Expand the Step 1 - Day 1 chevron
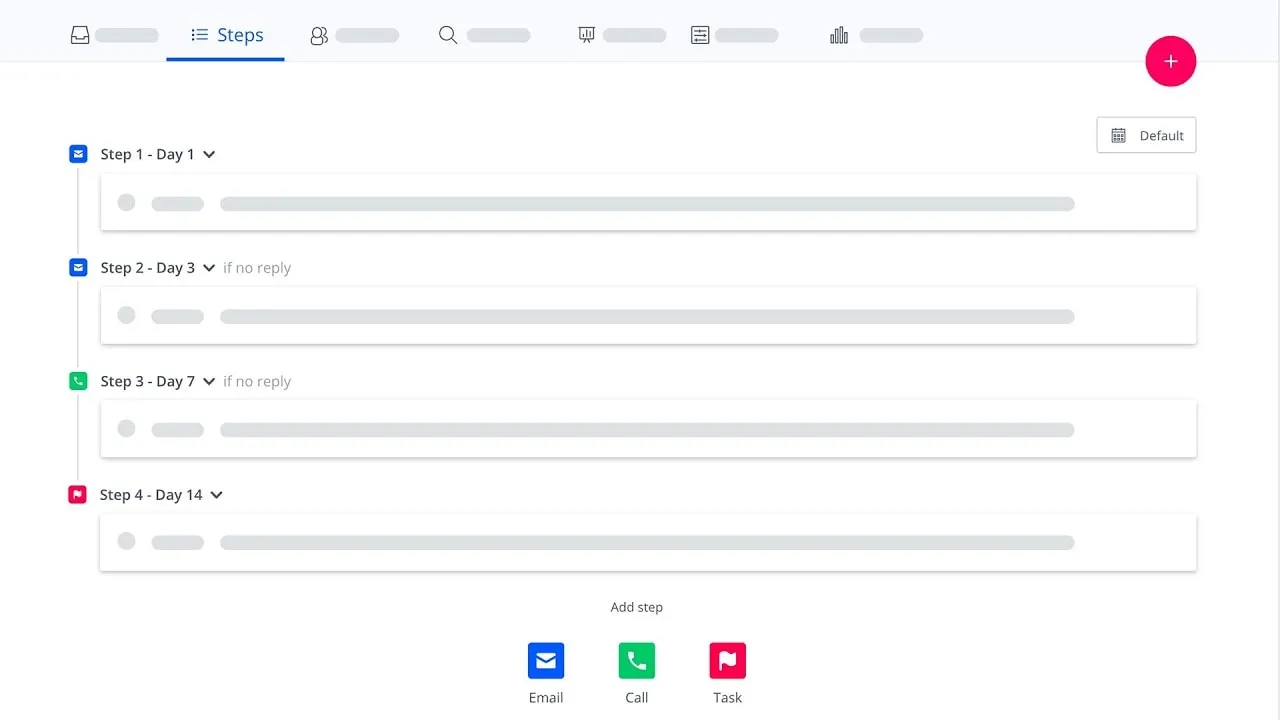 (208, 154)
